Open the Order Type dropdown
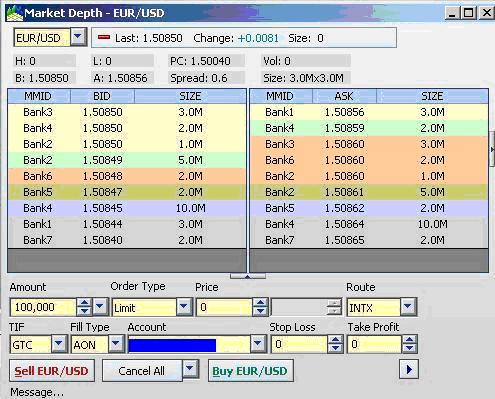 click(184, 307)
